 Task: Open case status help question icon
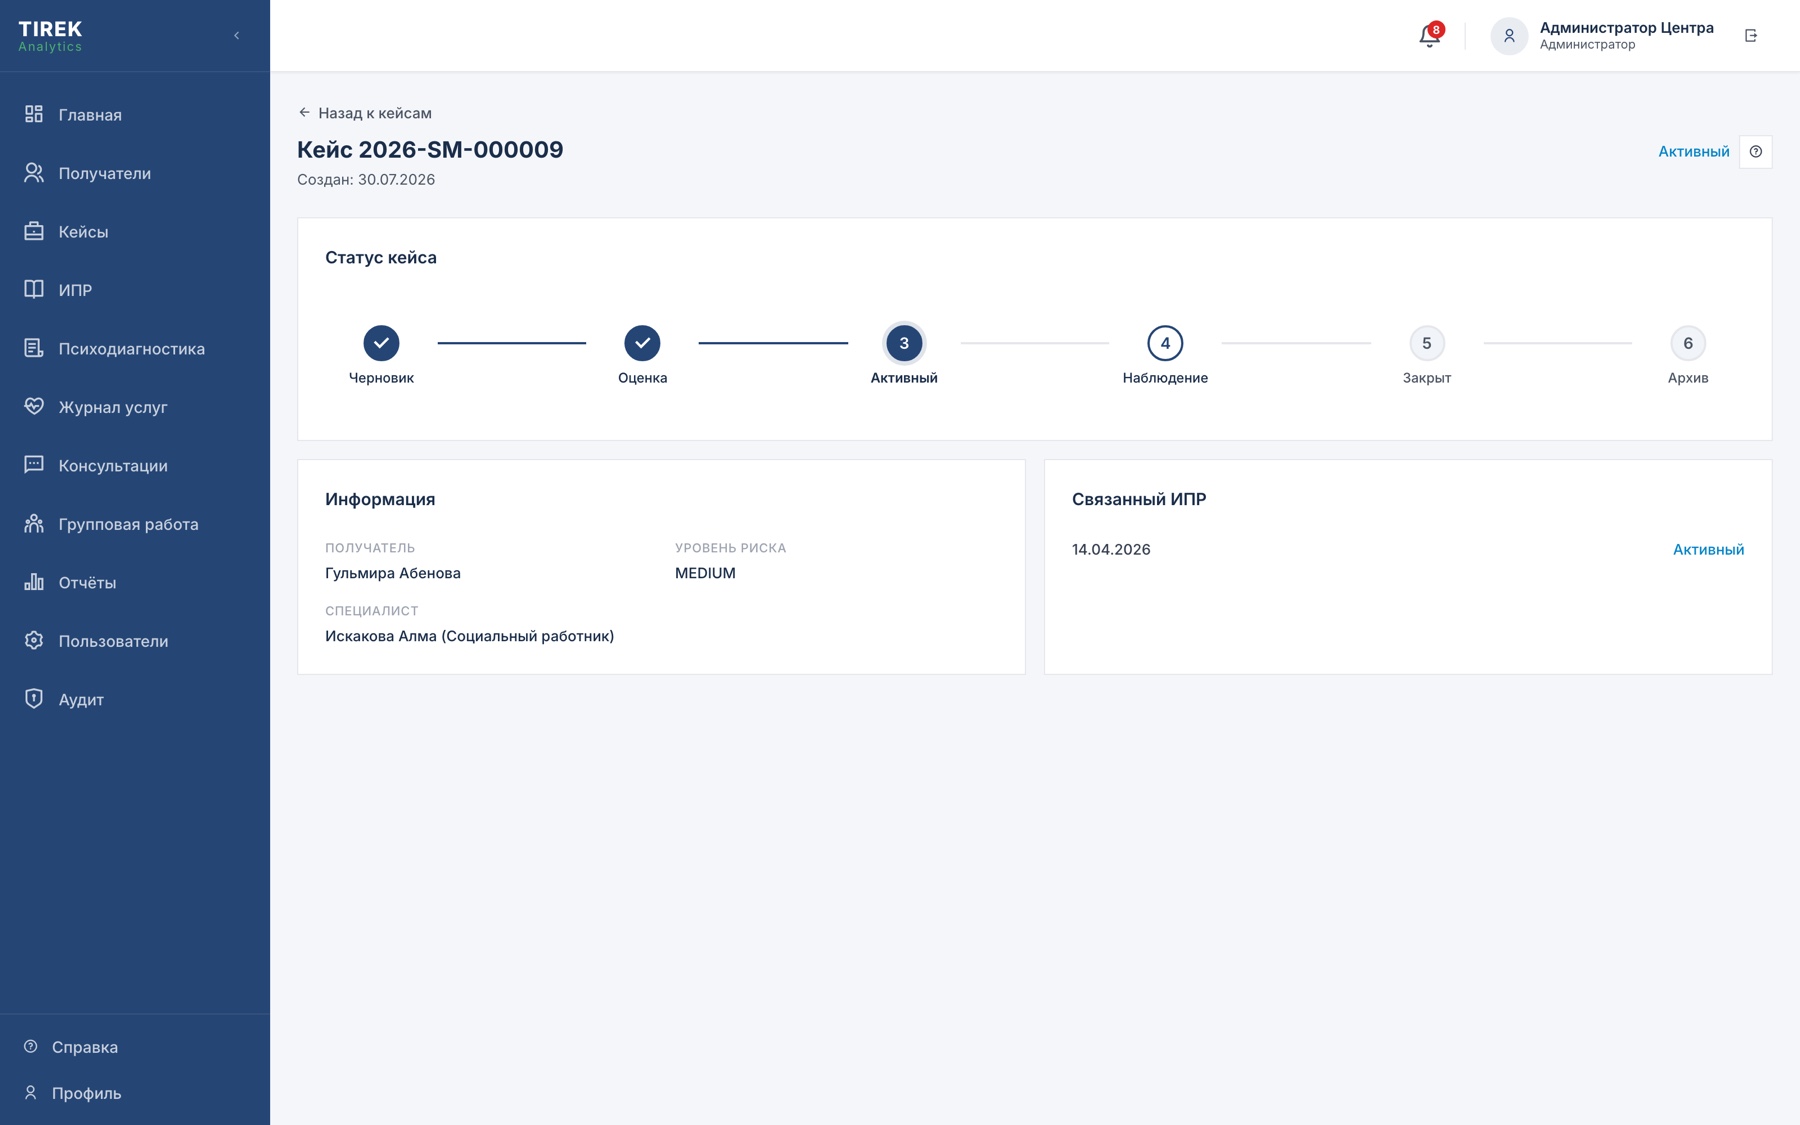[1756, 152]
